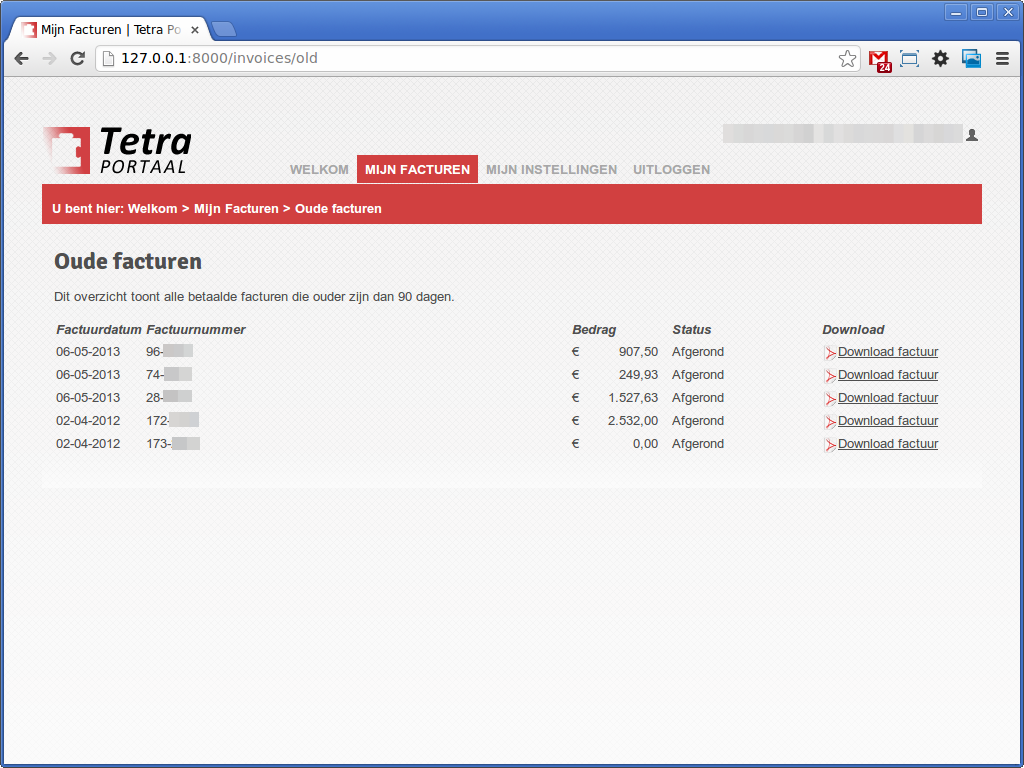Click the Gmail extension icon
1024x768 pixels.
878,59
